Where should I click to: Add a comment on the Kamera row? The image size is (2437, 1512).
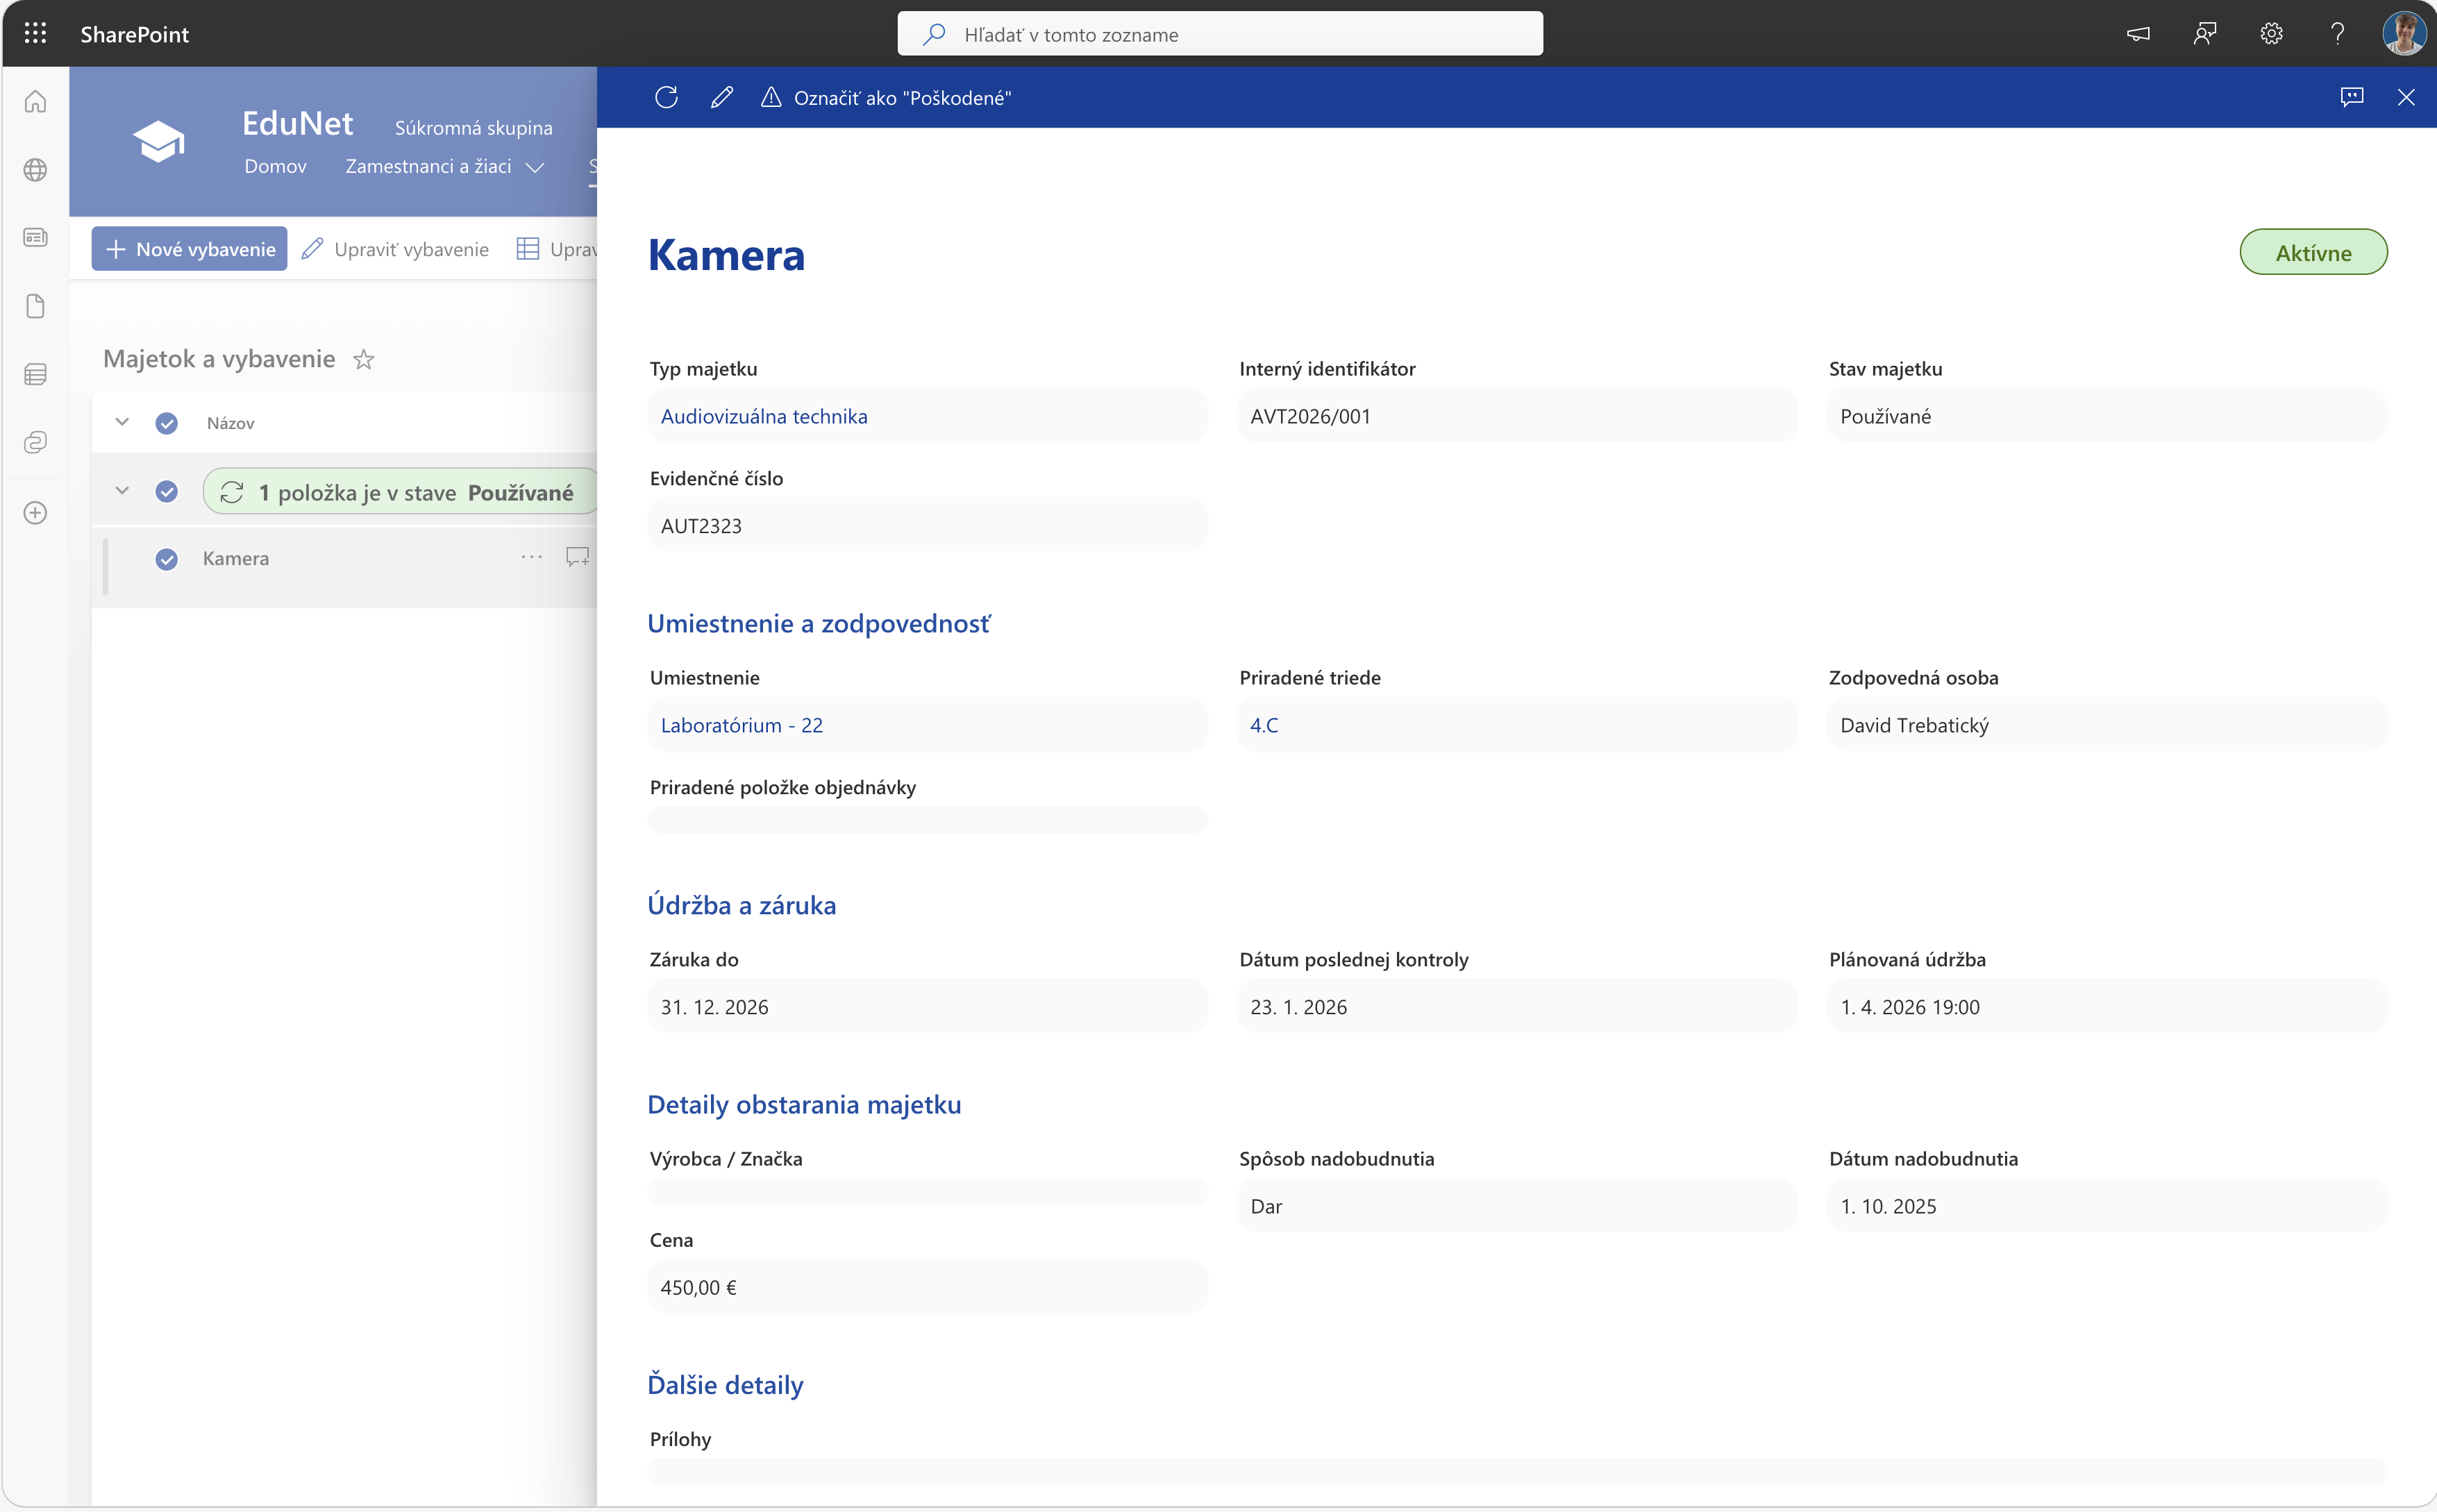(577, 557)
